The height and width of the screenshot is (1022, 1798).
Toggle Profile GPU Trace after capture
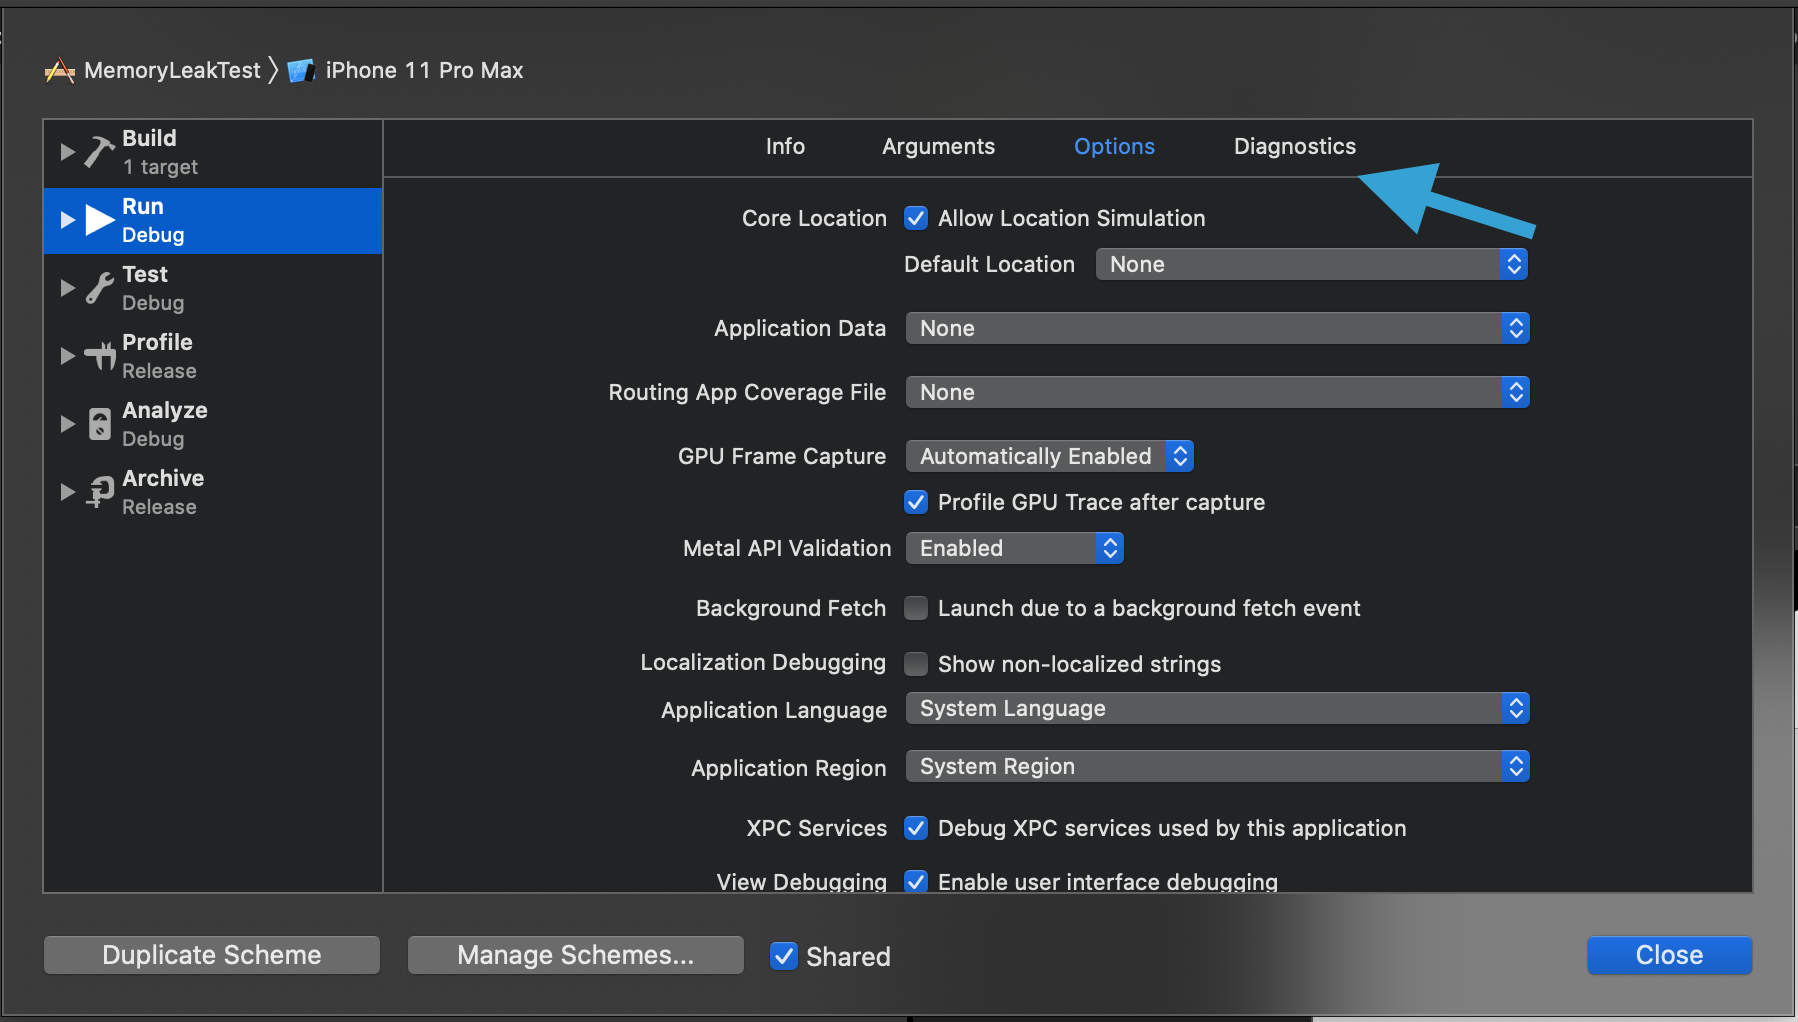point(916,502)
